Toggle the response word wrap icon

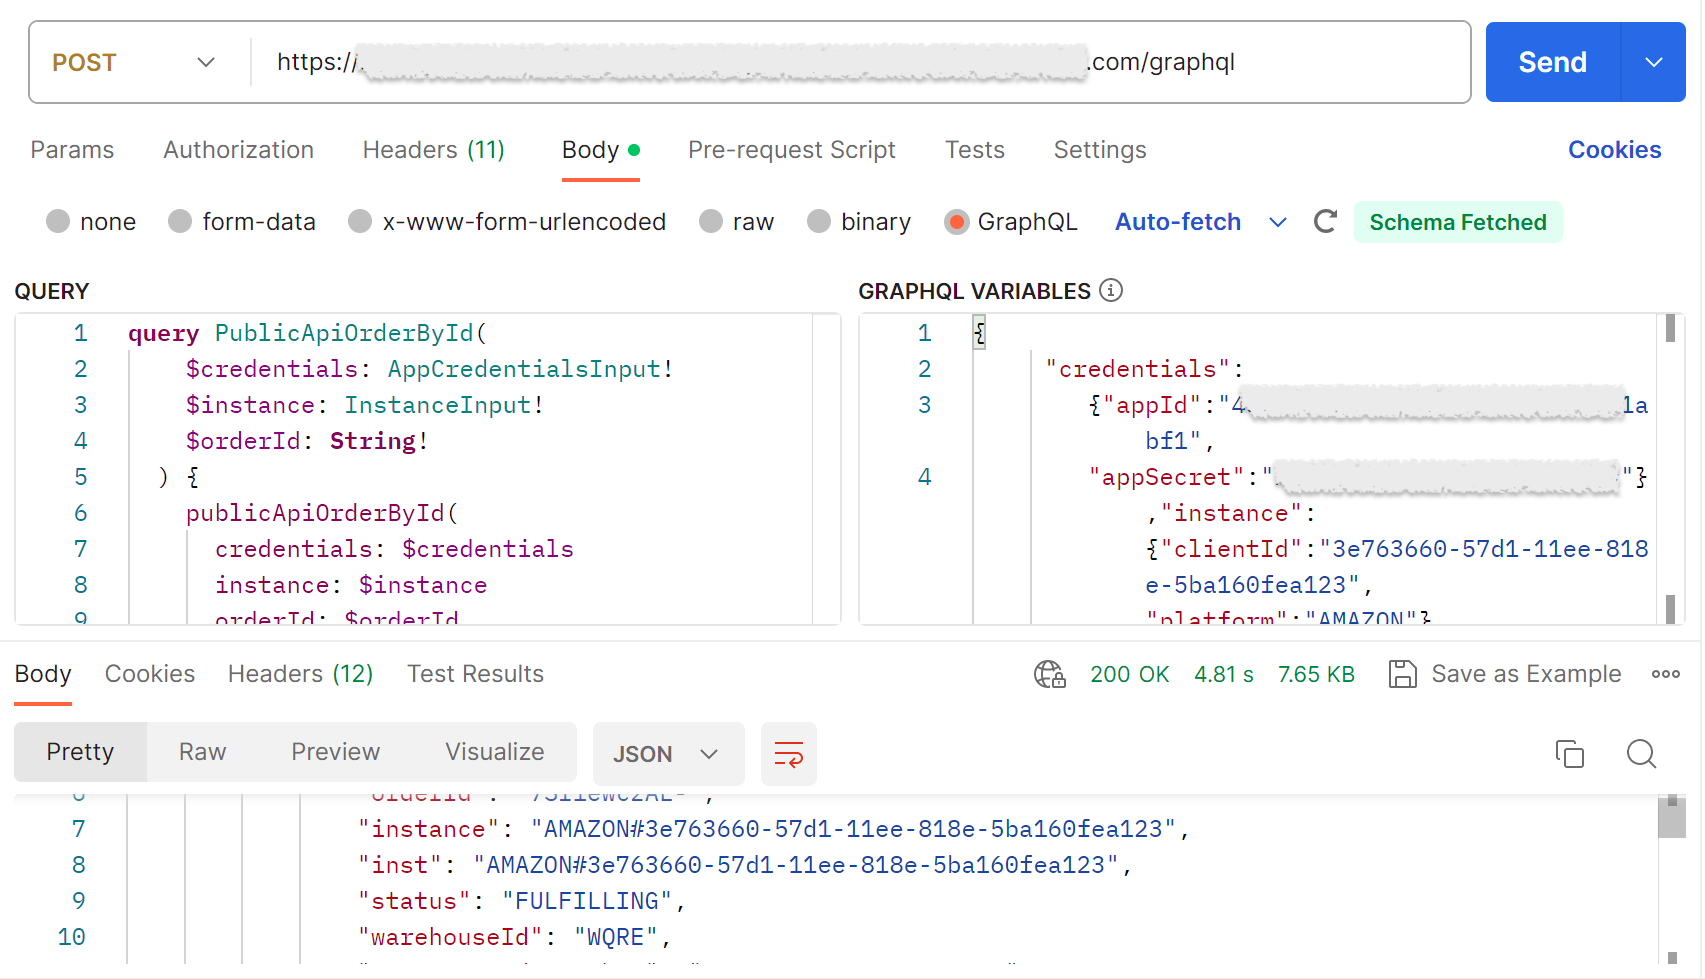(788, 754)
